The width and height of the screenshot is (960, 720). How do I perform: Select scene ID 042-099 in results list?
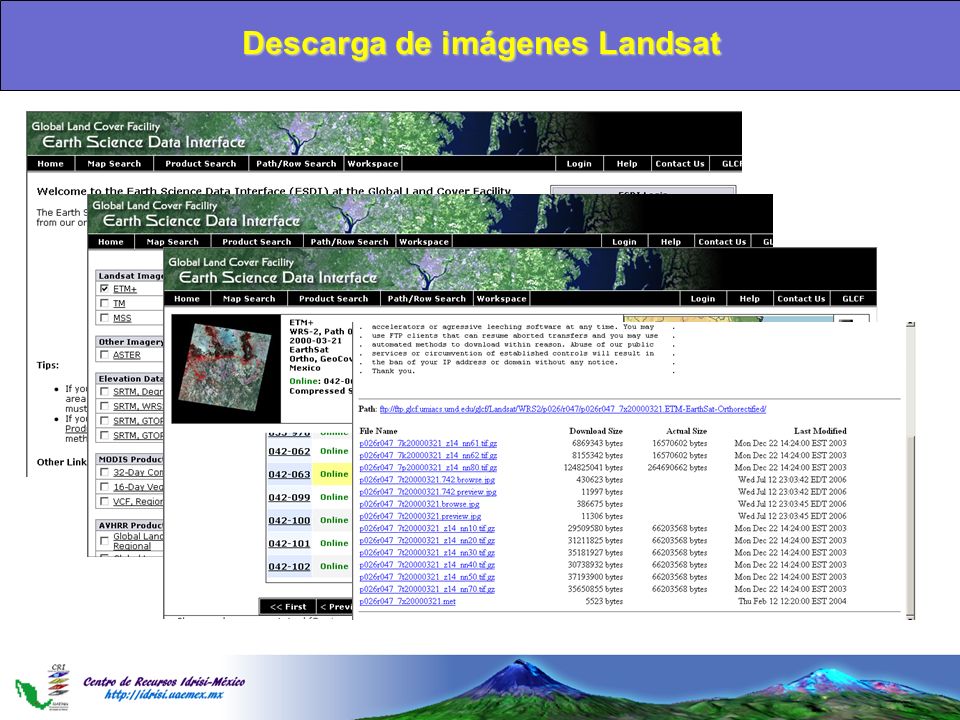289,497
